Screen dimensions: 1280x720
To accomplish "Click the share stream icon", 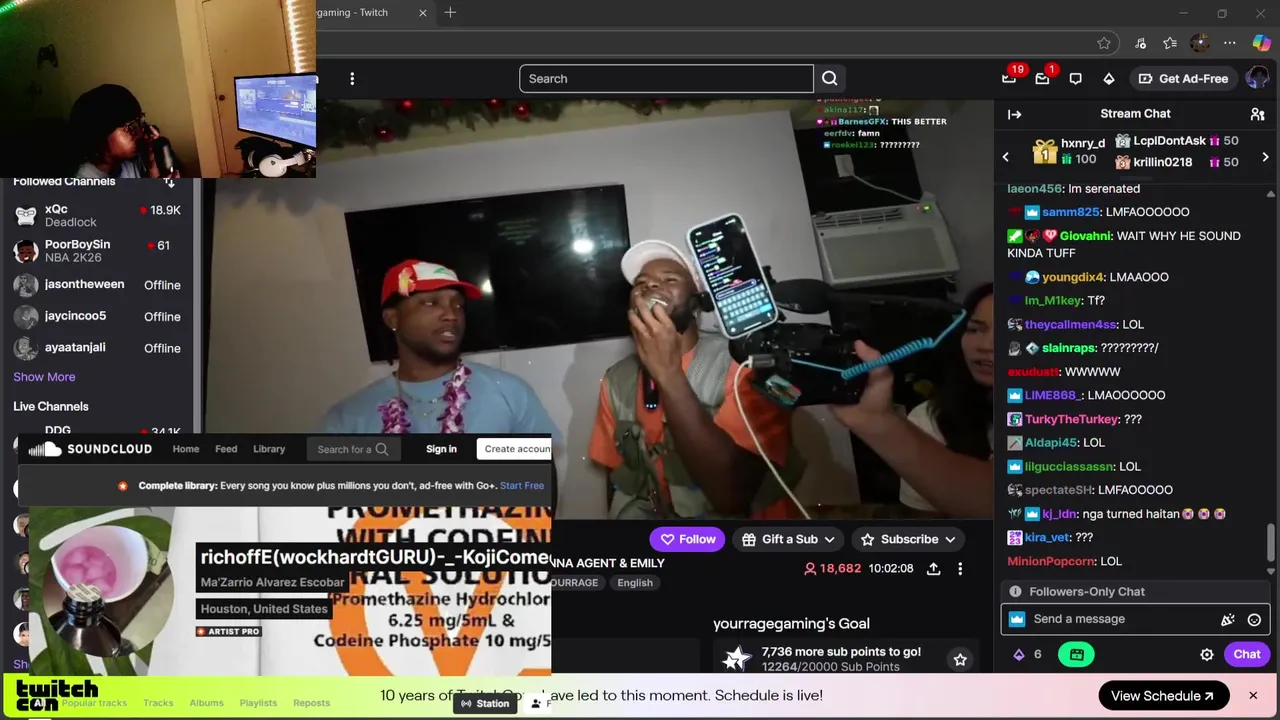I will [933, 568].
